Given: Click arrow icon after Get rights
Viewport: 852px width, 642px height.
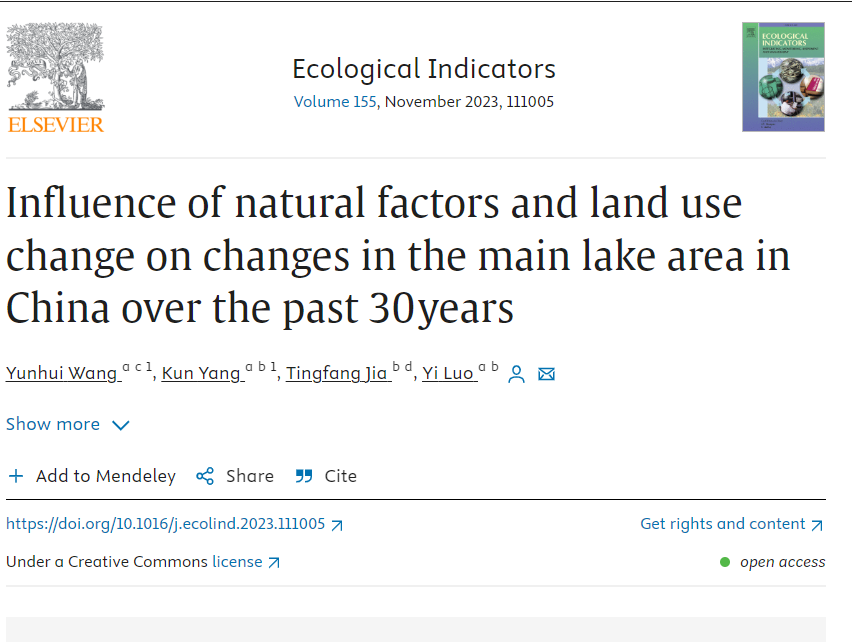Looking at the screenshot, I should pos(817,525).
